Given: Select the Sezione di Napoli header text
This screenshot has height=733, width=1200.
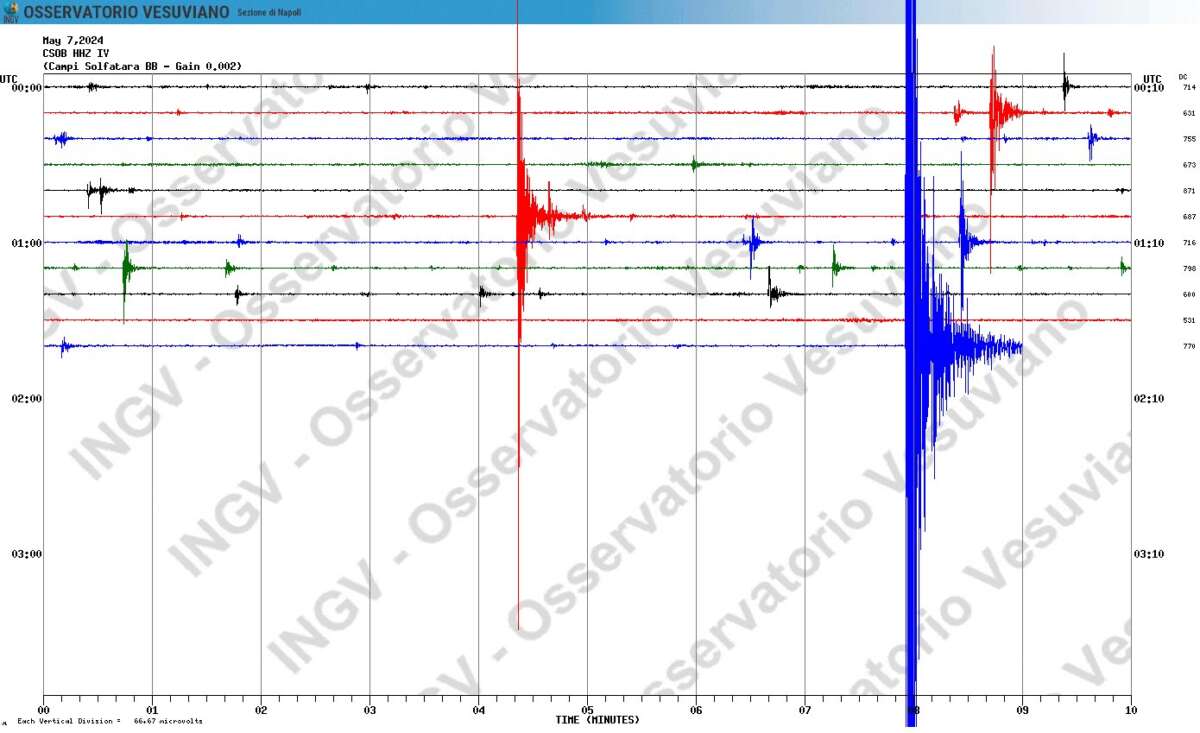Looking at the screenshot, I should [x=268, y=13].
